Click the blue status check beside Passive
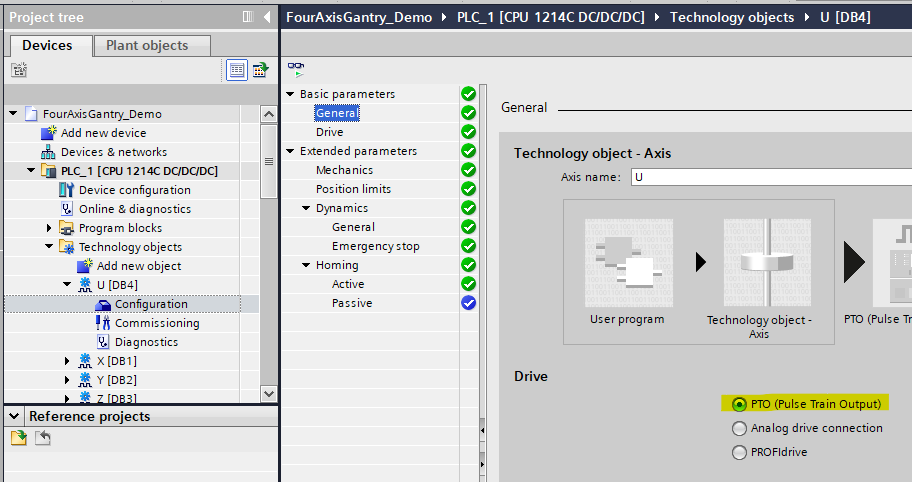This screenshot has height=482, width=912. (x=468, y=303)
